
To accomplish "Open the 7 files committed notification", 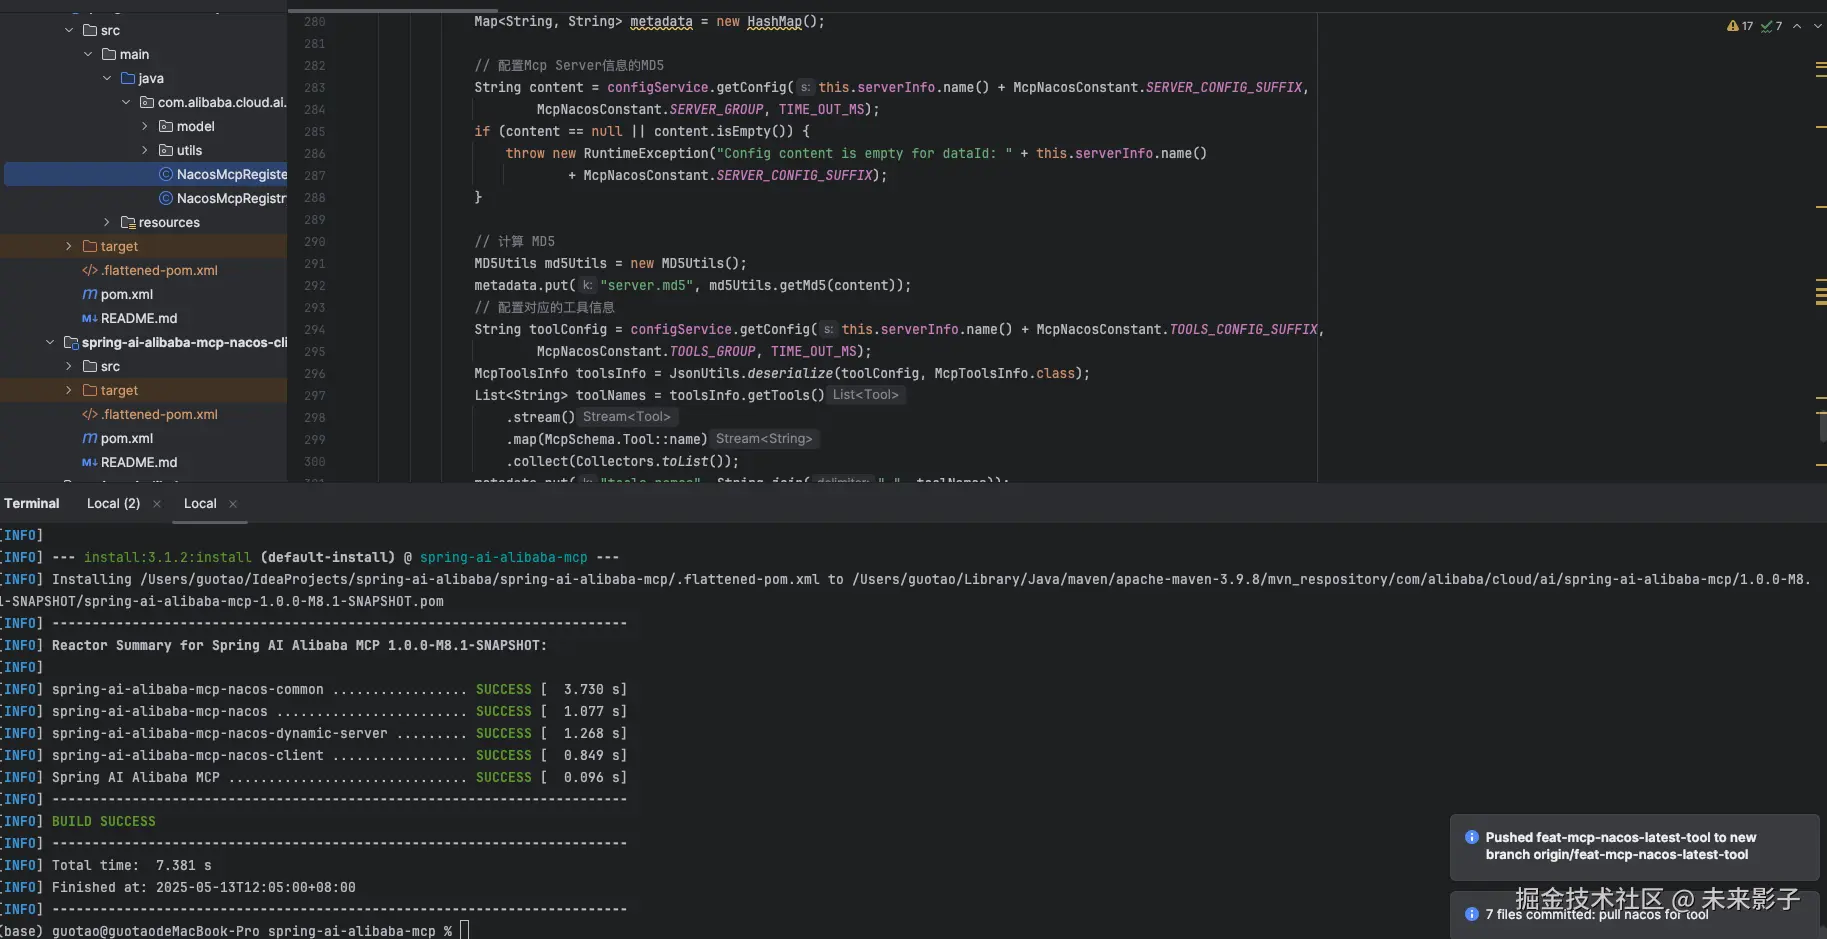I will [x=1634, y=915].
